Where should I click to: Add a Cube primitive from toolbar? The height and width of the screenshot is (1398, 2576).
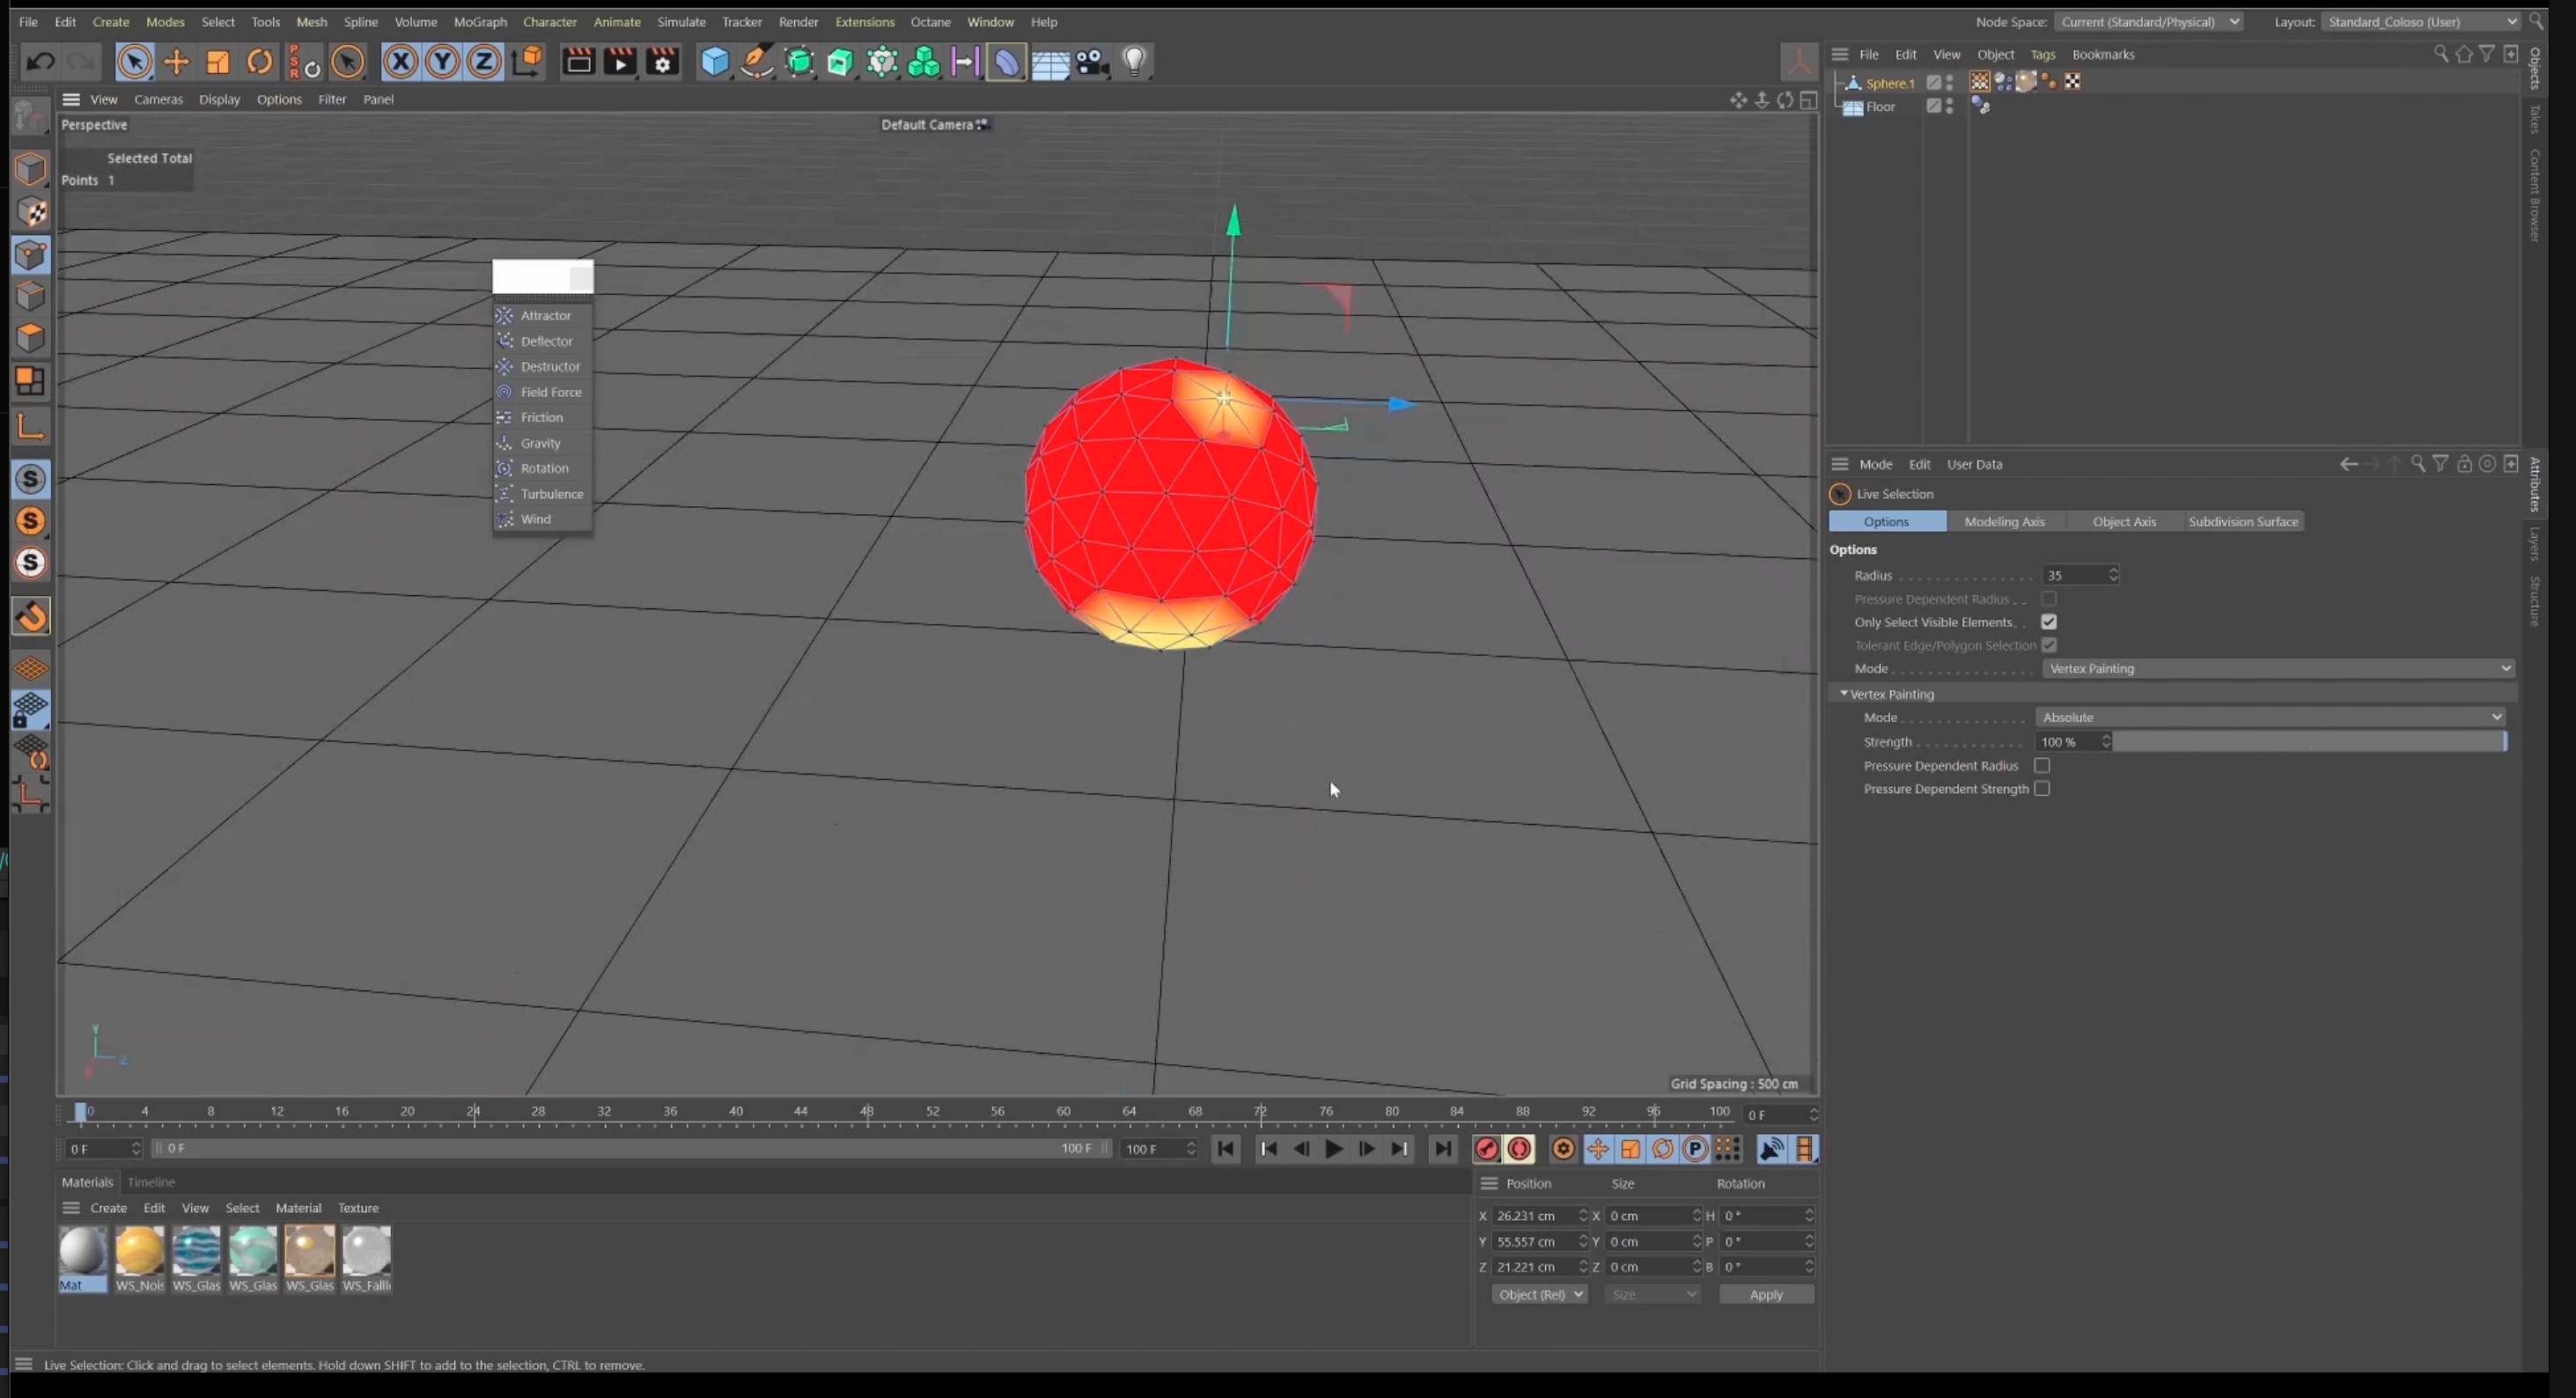pyautogui.click(x=715, y=62)
